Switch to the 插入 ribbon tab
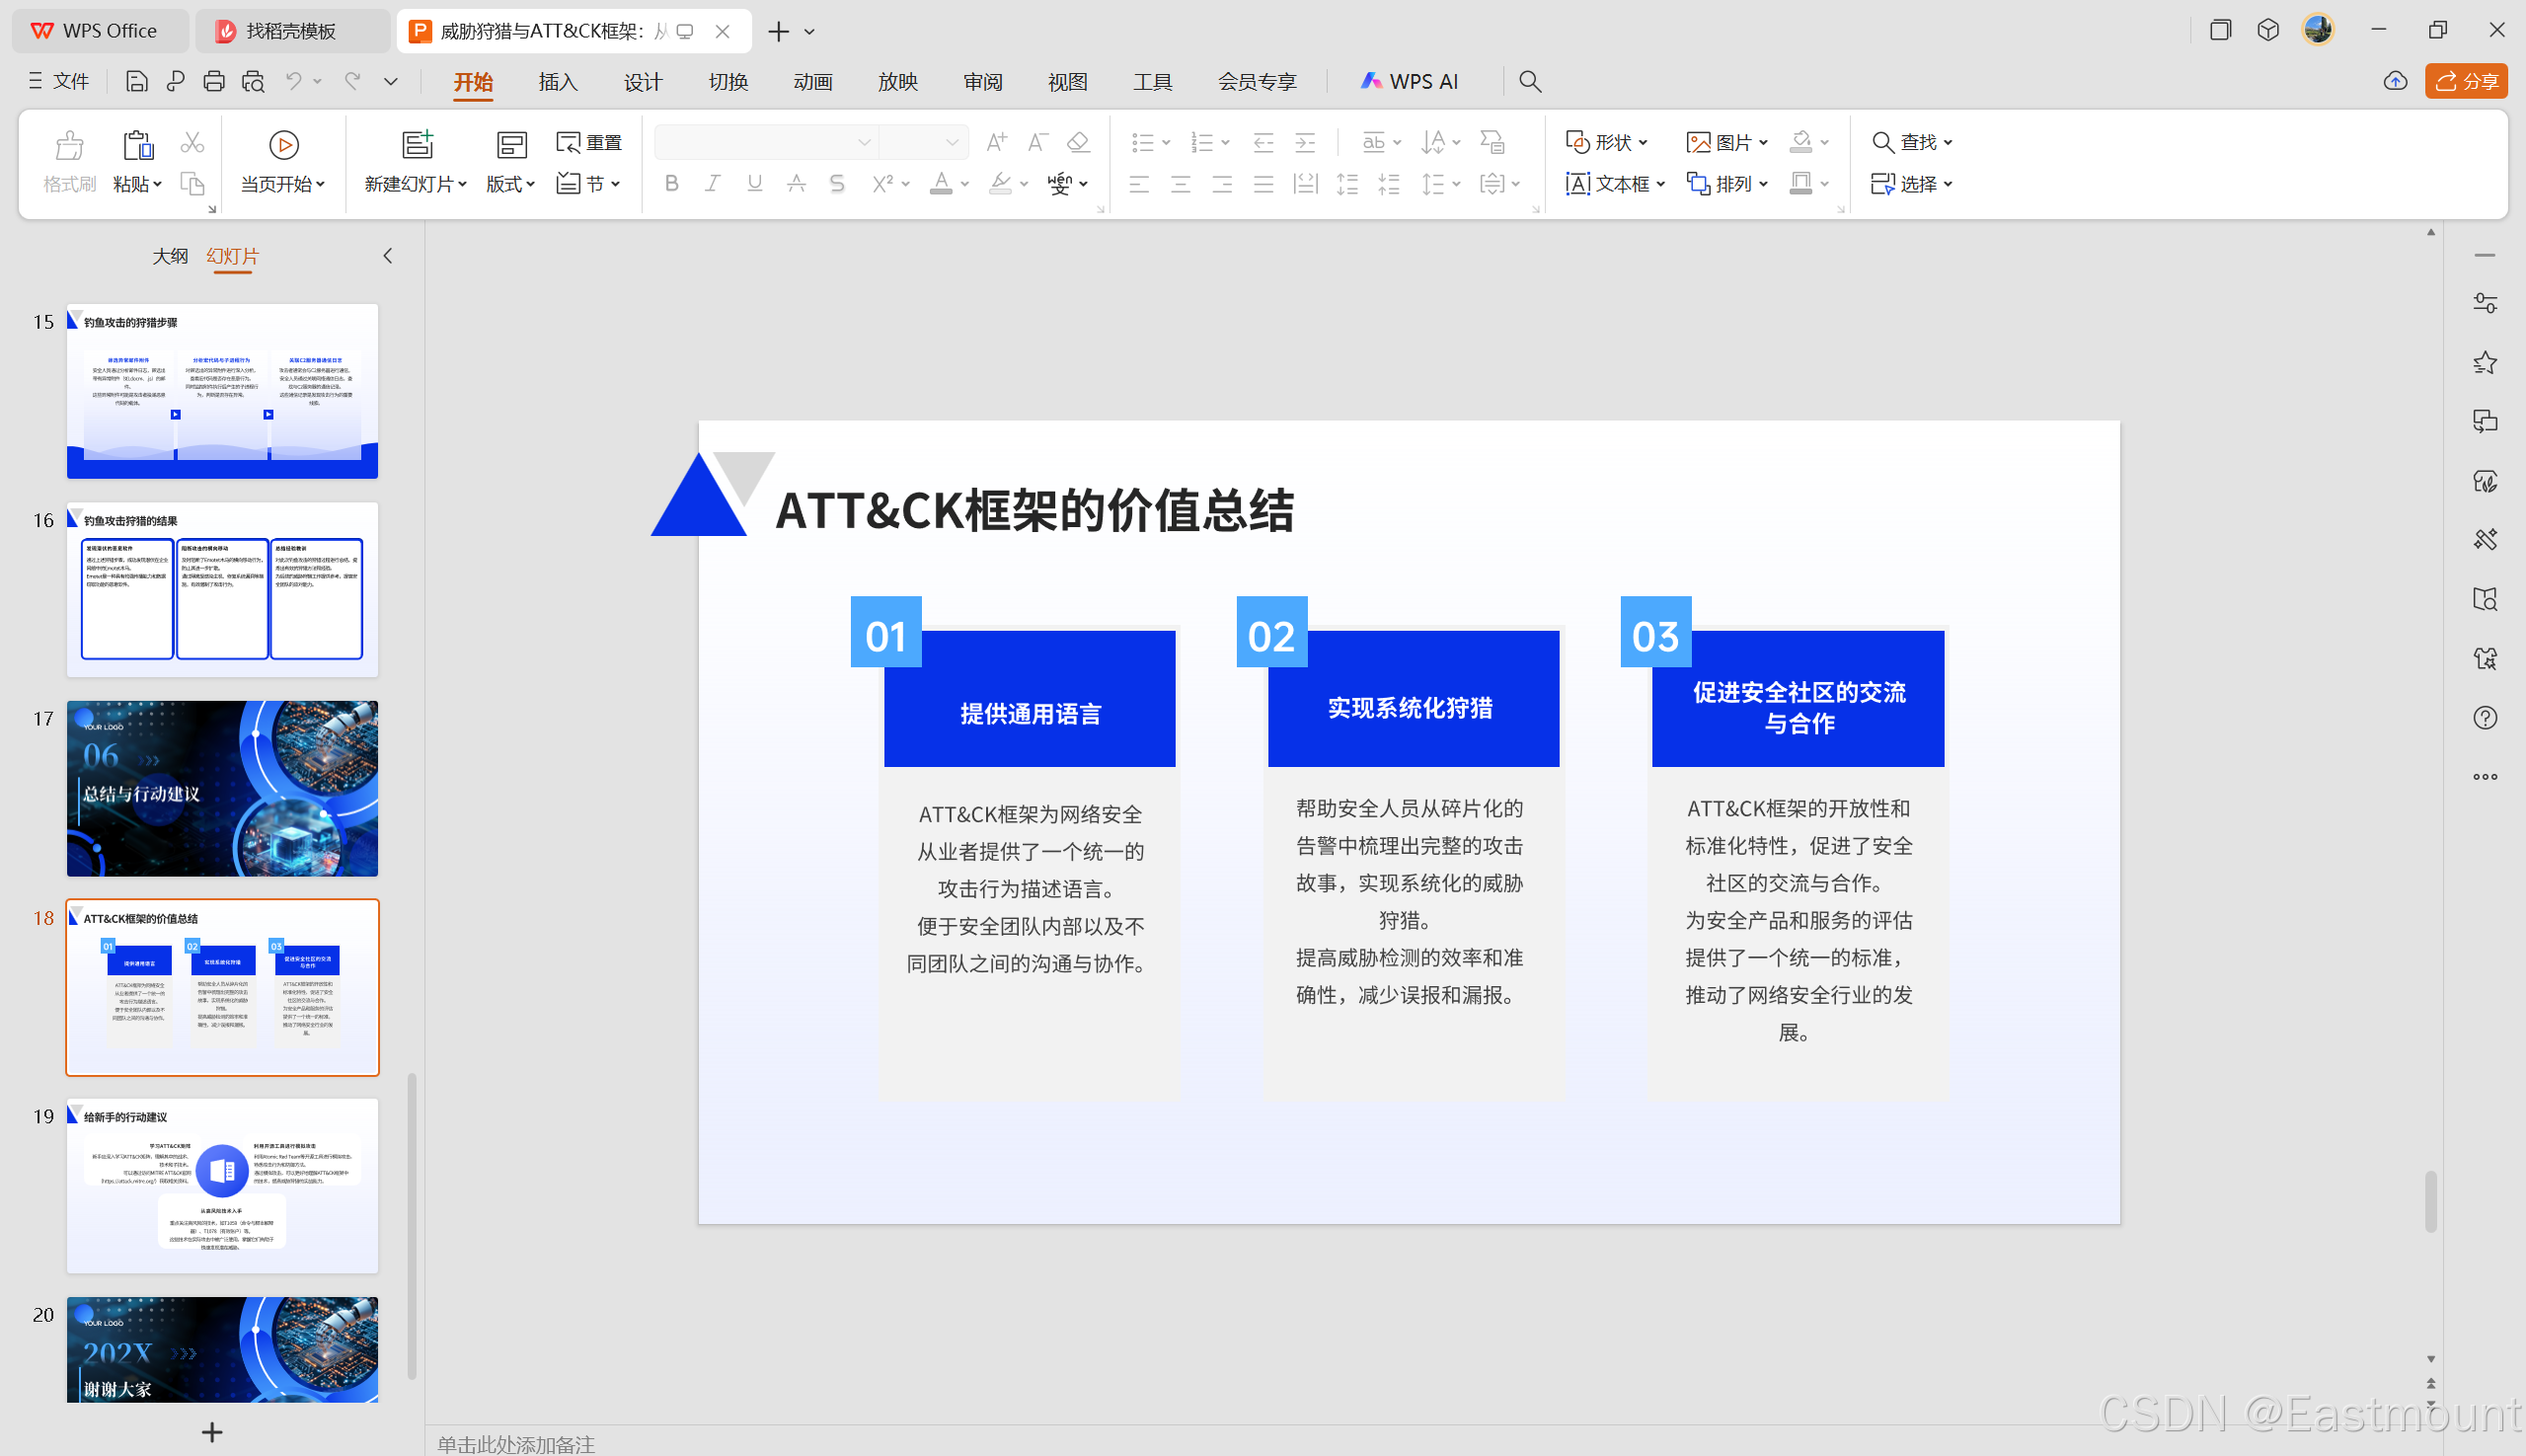Image resolution: width=2526 pixels, height=1456 pixels. (x=558, y=81)
